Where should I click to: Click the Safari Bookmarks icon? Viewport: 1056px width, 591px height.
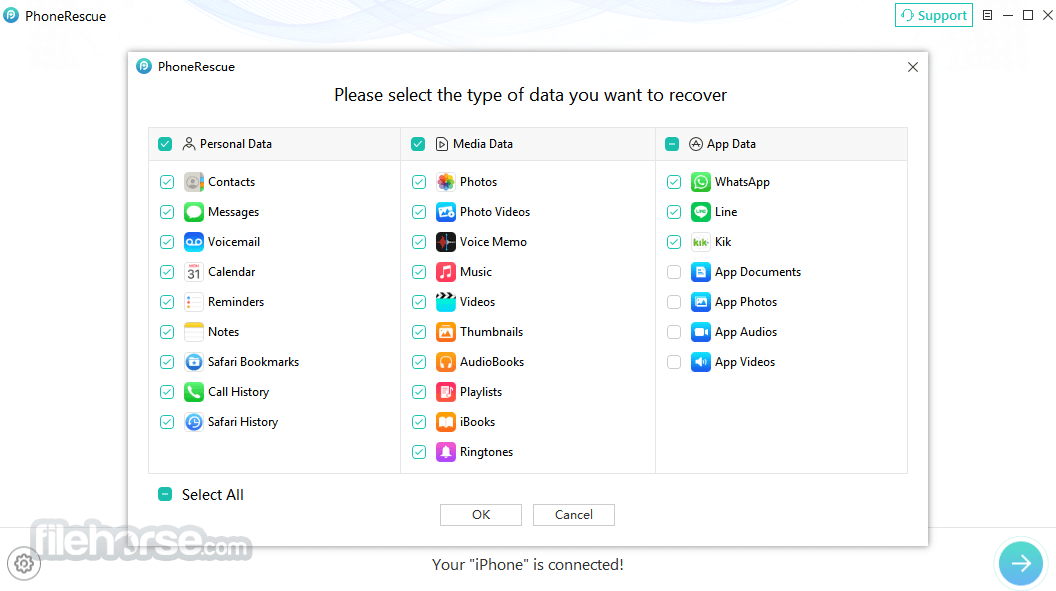click(194, 362)
